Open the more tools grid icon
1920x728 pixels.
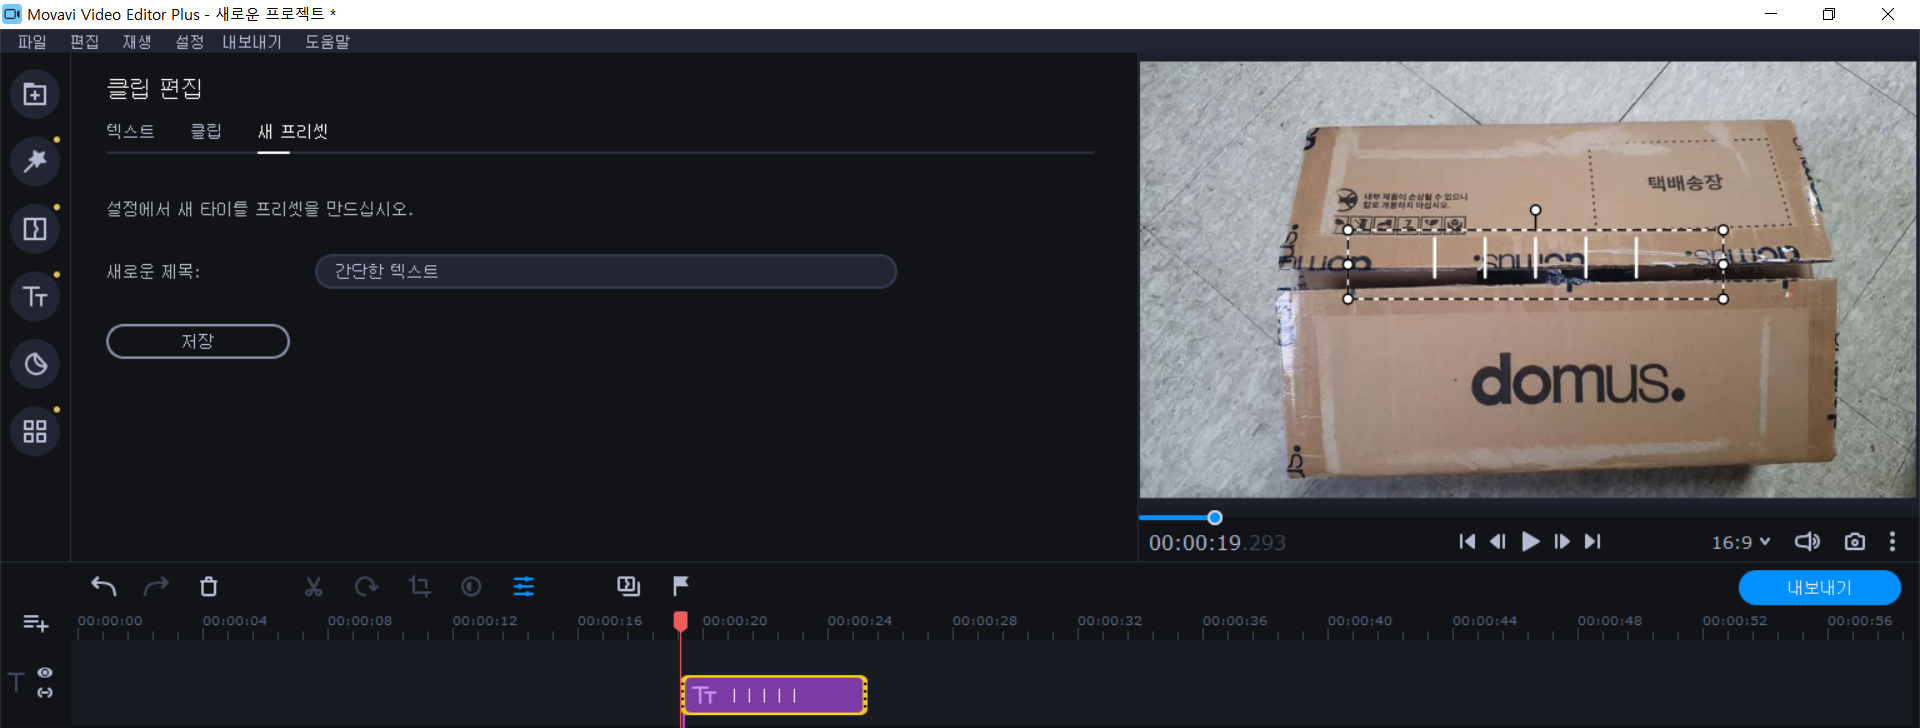pyautogui.click(x=35, y=431)
